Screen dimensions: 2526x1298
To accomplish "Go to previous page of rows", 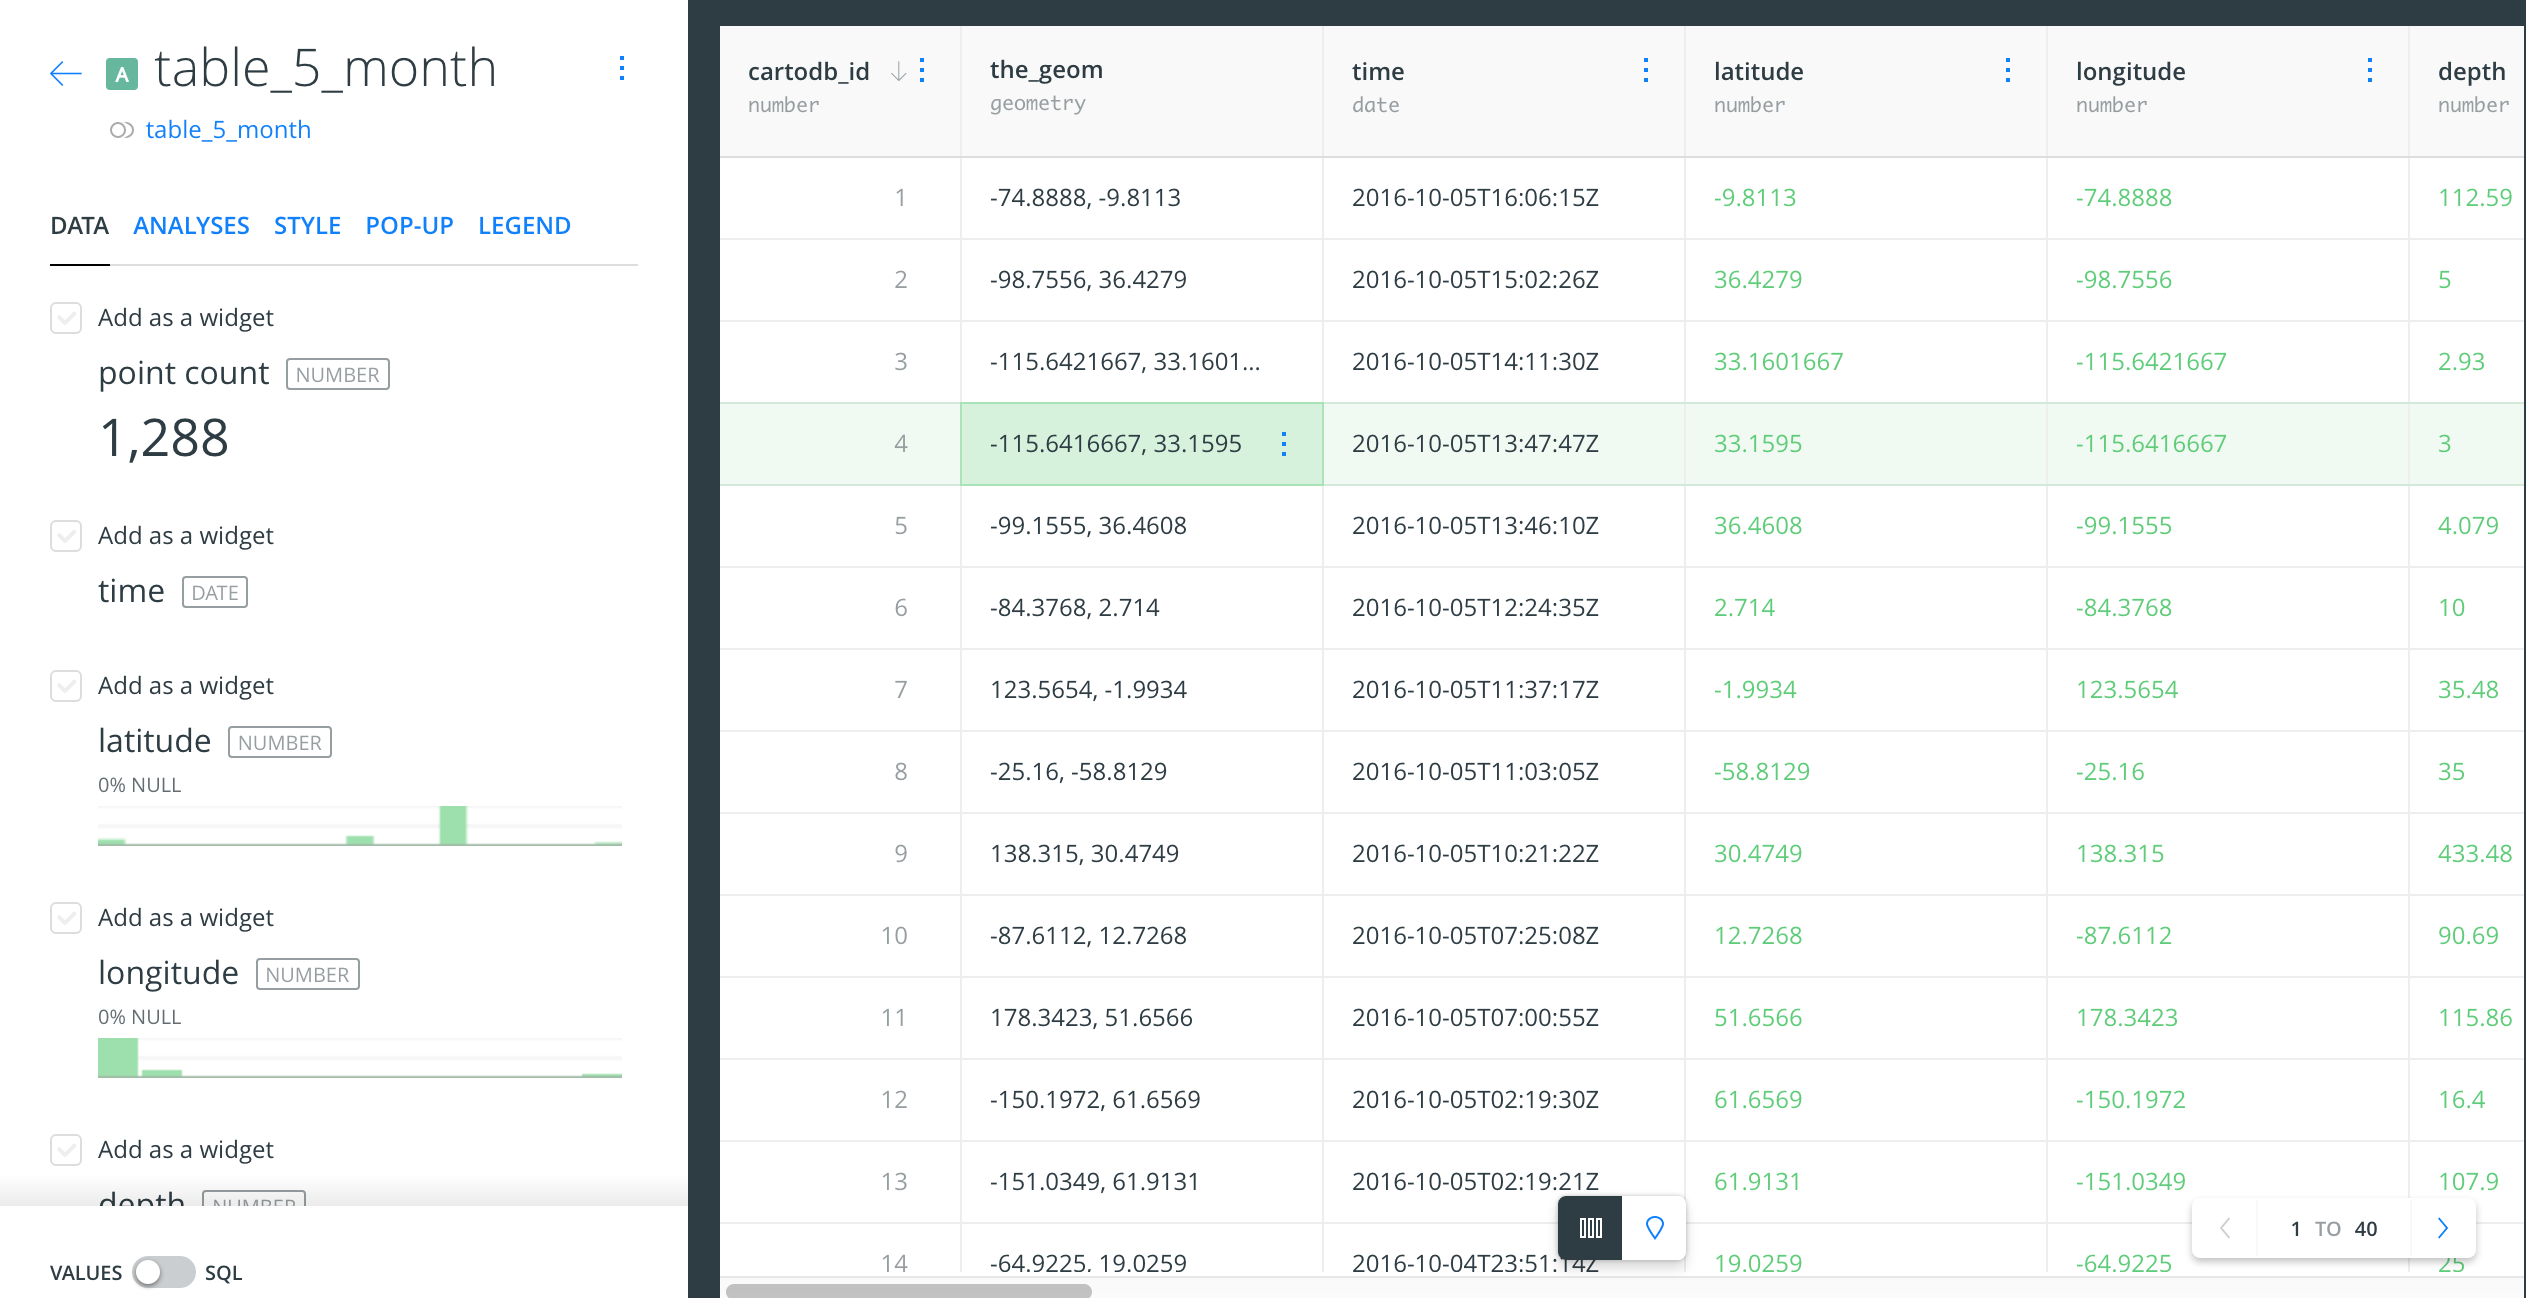I will point(2225,1228).
